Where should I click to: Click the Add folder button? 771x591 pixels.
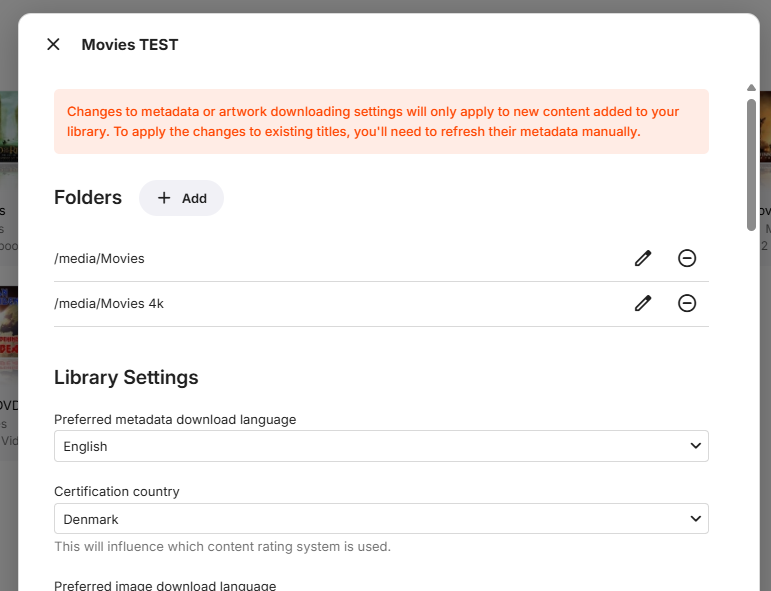181,198
